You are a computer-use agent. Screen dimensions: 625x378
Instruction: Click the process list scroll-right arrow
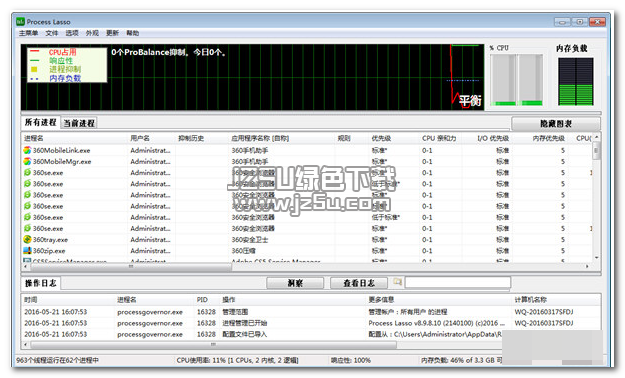click(x=587, y=266)
